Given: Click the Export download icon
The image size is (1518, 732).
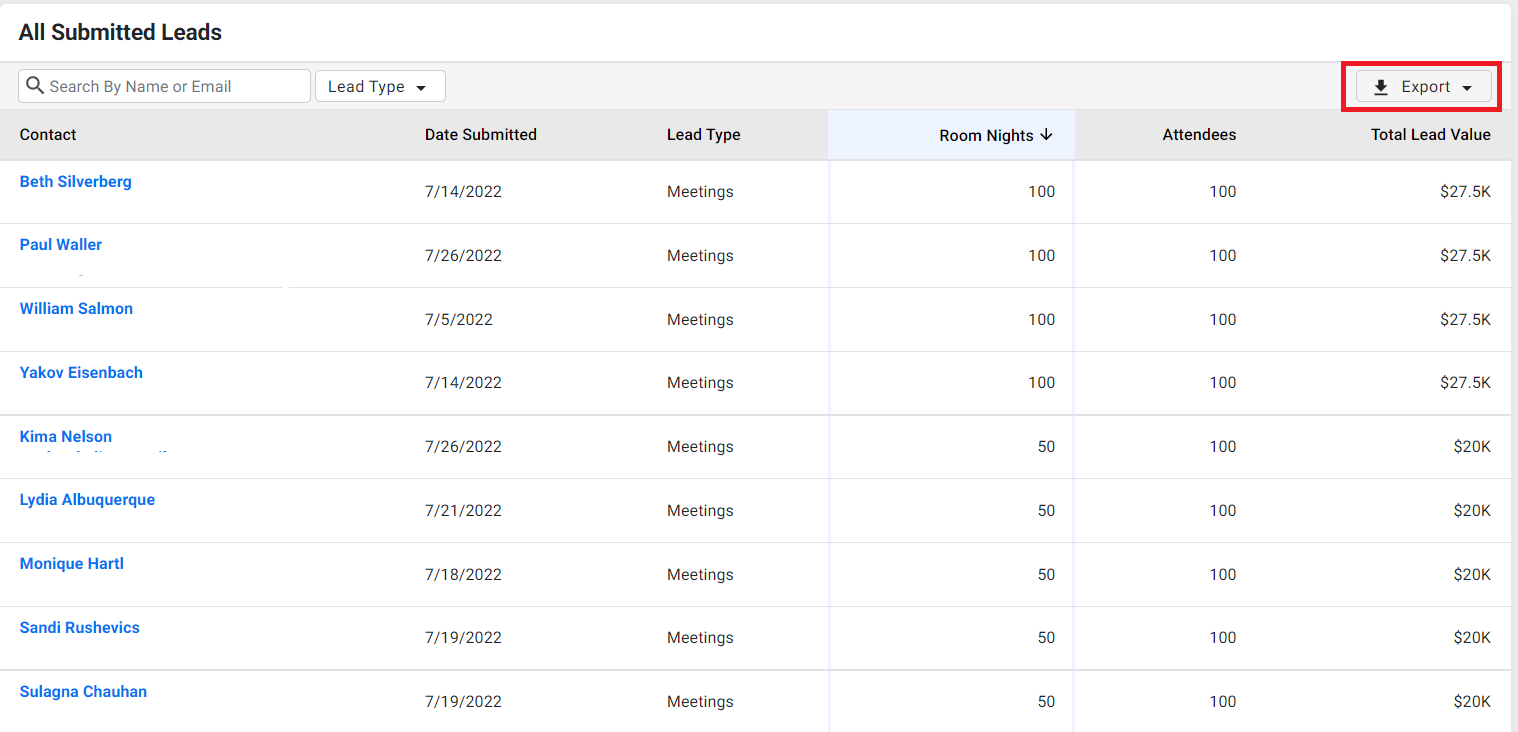Looking at the screenshot, I should pyautogui.click(x=1381, y=87).
